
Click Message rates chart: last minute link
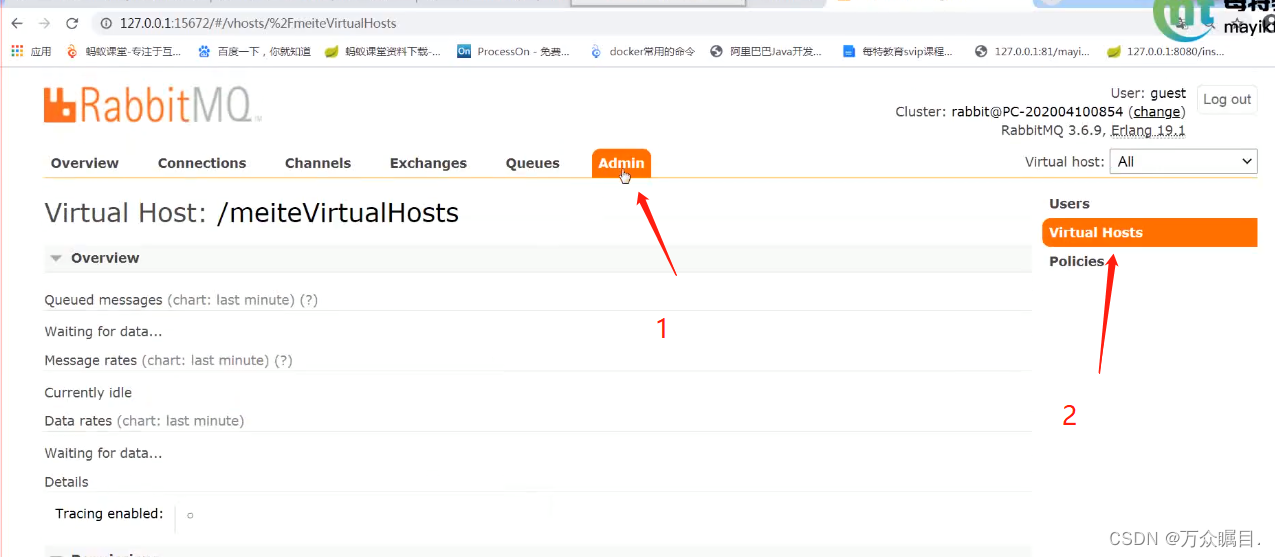tap(206, 360)
